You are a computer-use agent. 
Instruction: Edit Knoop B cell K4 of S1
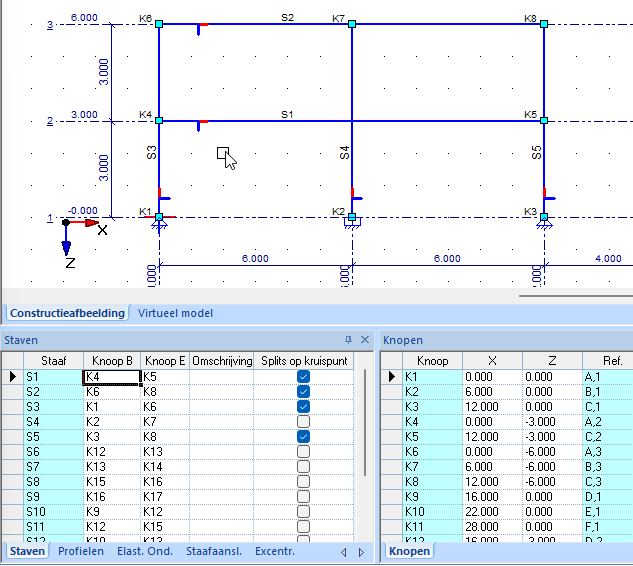click(112, 377)
